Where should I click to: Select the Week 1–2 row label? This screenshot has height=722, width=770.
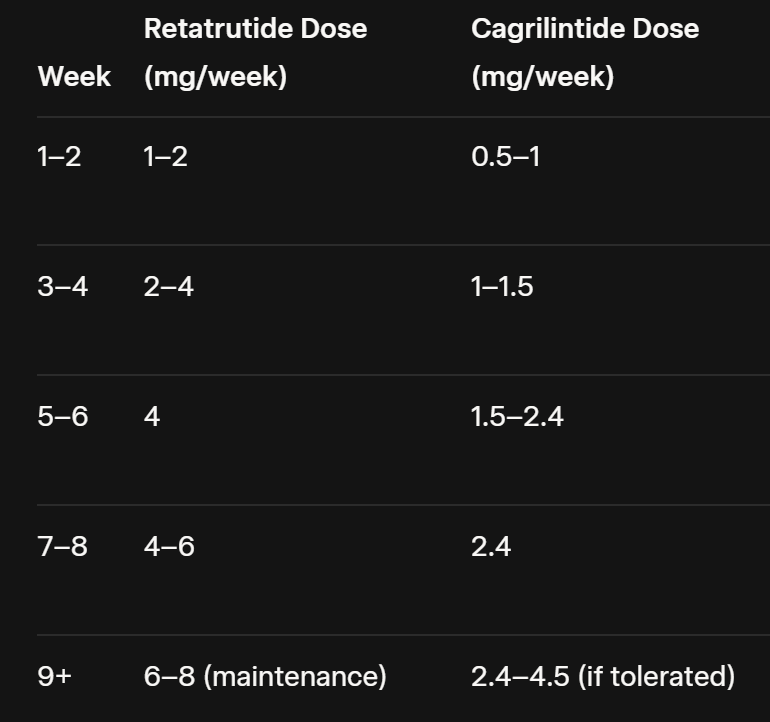[x=59, y=156]
